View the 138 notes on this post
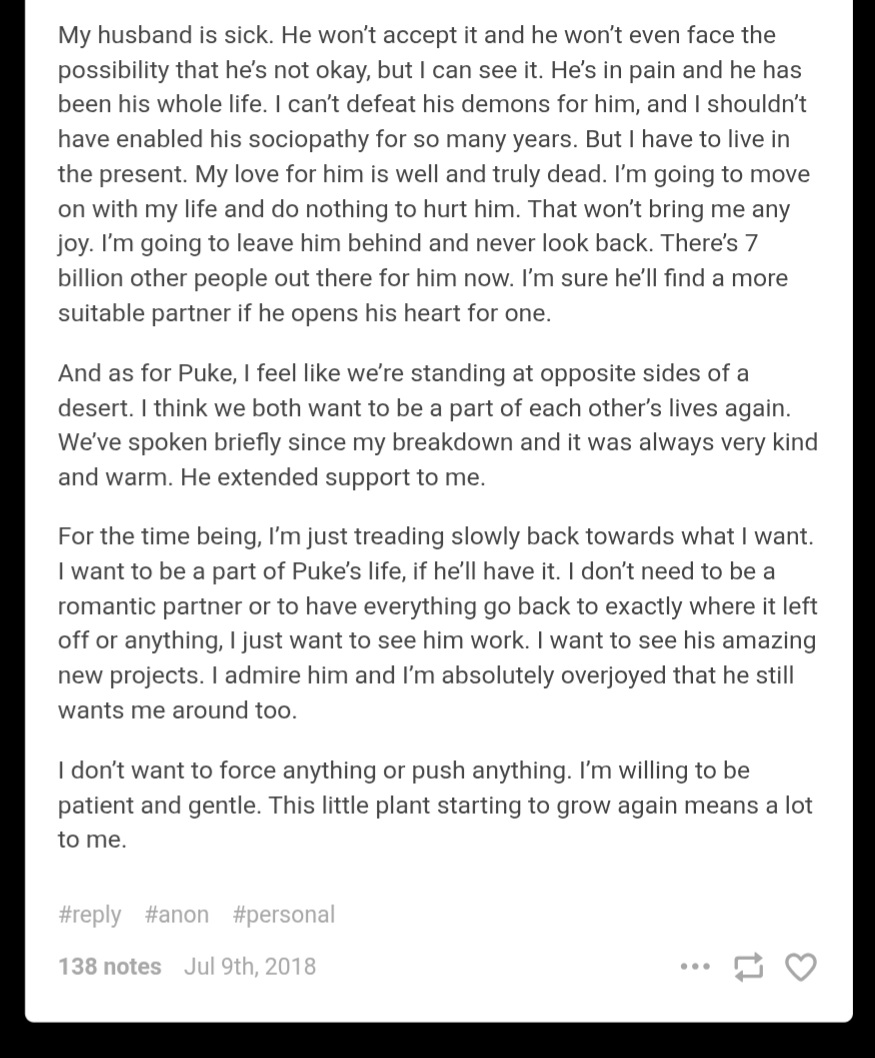Screen dimensions: 875x1058 click(x=109, y=966)
